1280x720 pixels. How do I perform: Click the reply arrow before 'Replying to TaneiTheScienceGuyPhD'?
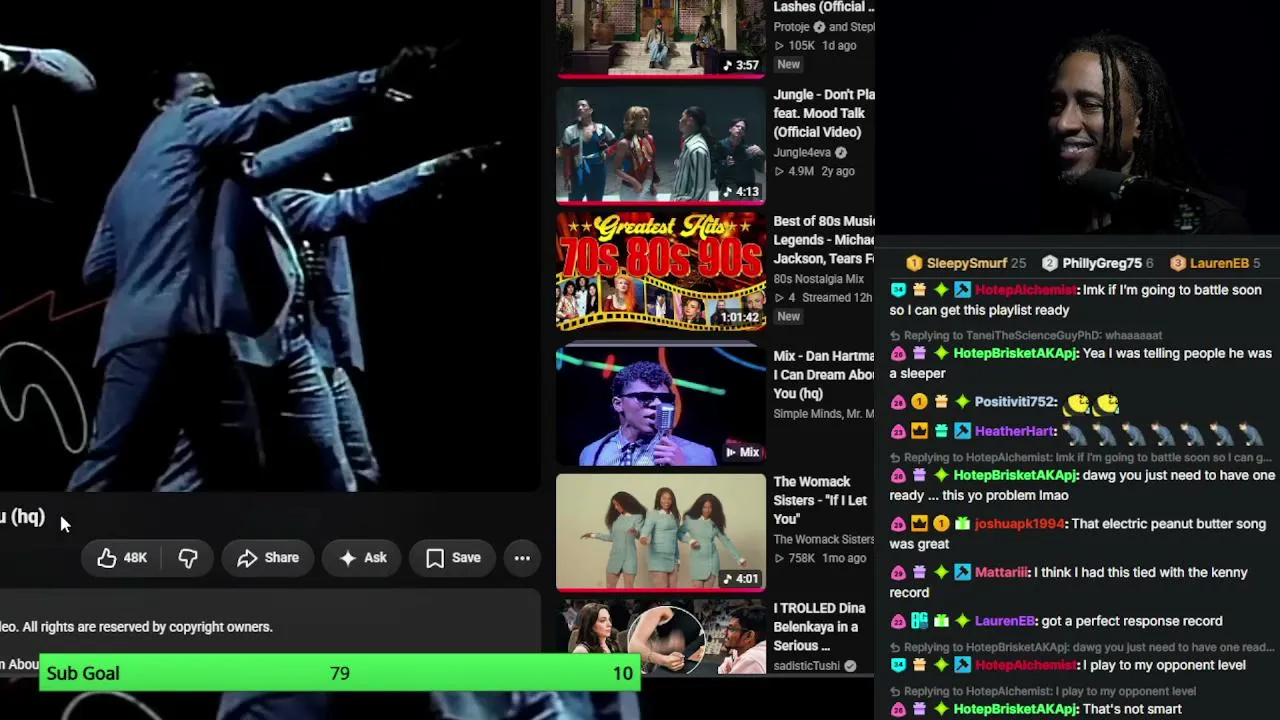[x=895, y=336]
